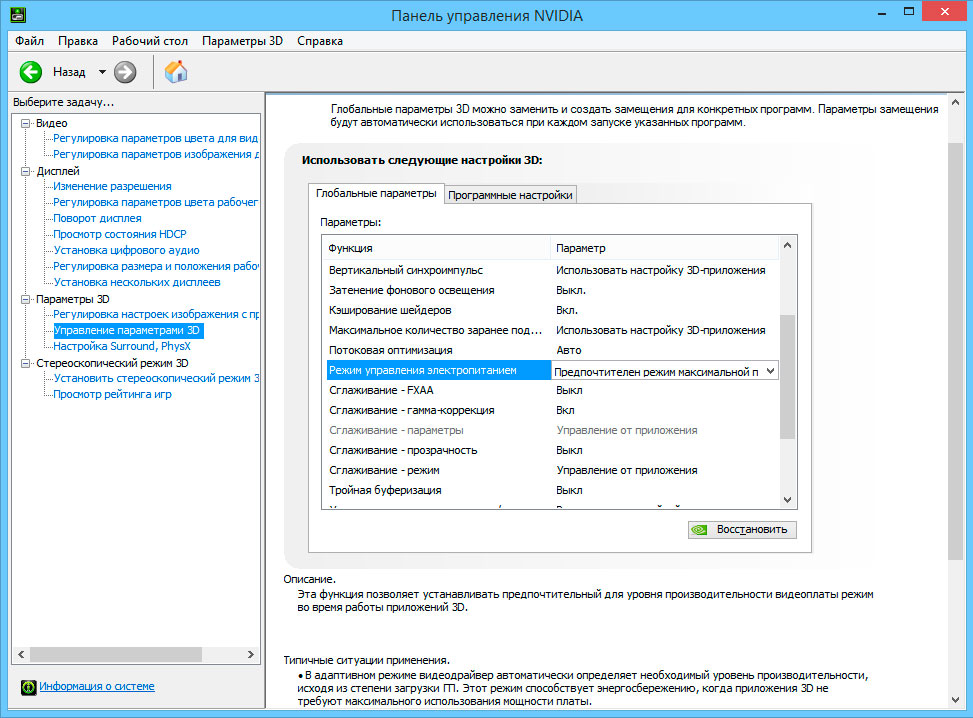The width and height of the screenshot is (973, 718).
Task: Click the main page vertical scrollbar thumb
Action: pyautogui.click(x=956, y=352)
